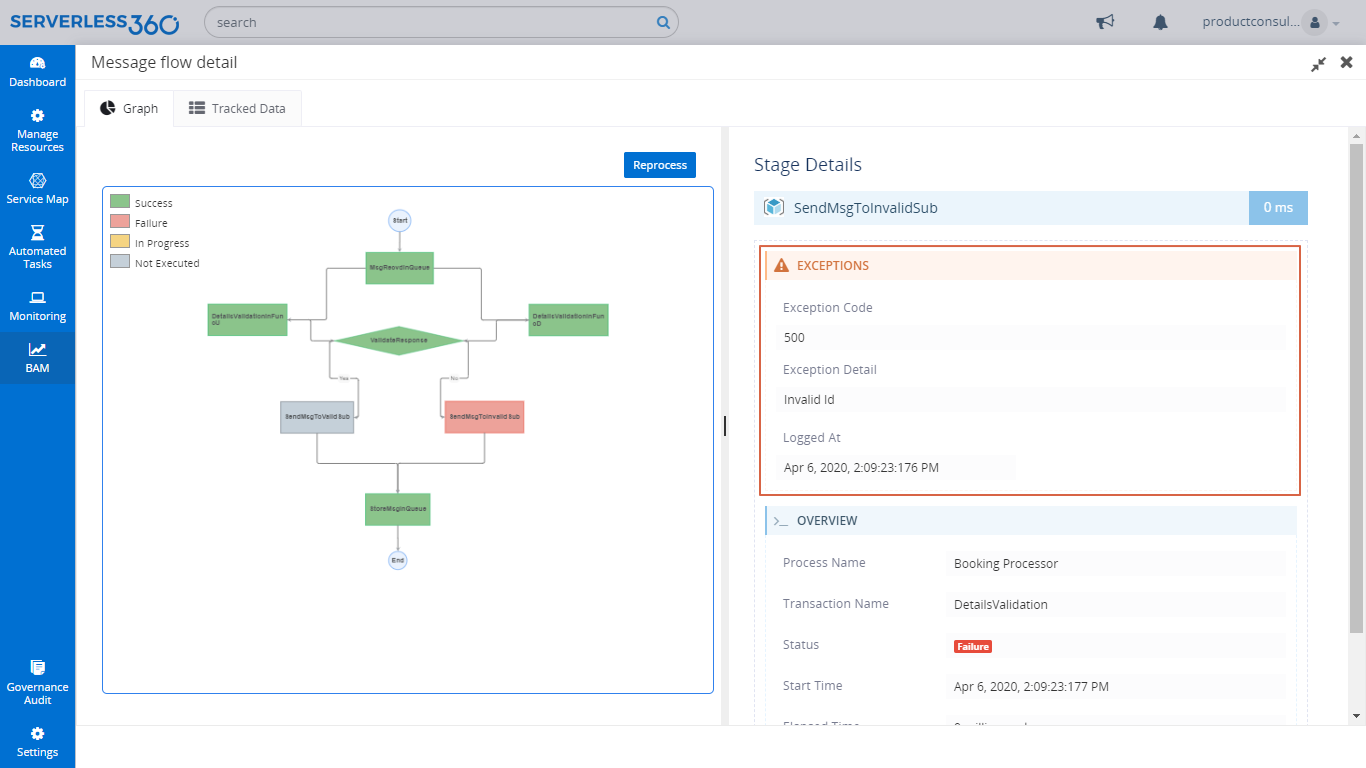This screenshot has width=1366, height=768.
Task: Switch to the Graph tab
Action: point(129,108)
